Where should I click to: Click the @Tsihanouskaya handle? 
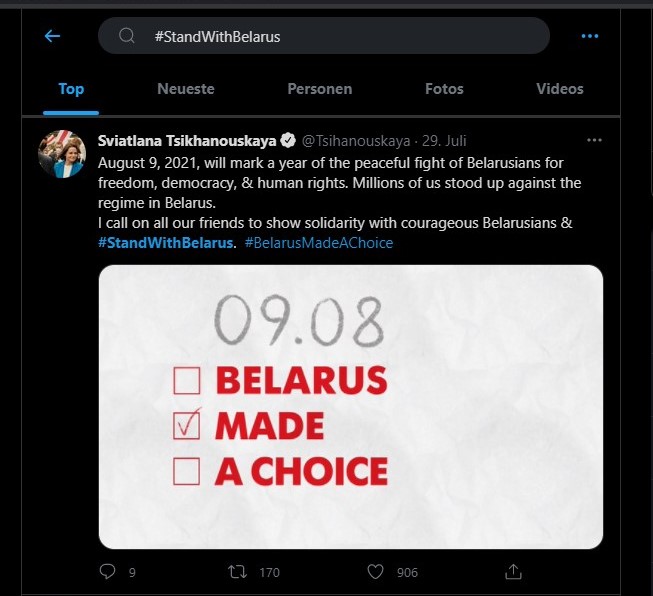click(356, 141)
